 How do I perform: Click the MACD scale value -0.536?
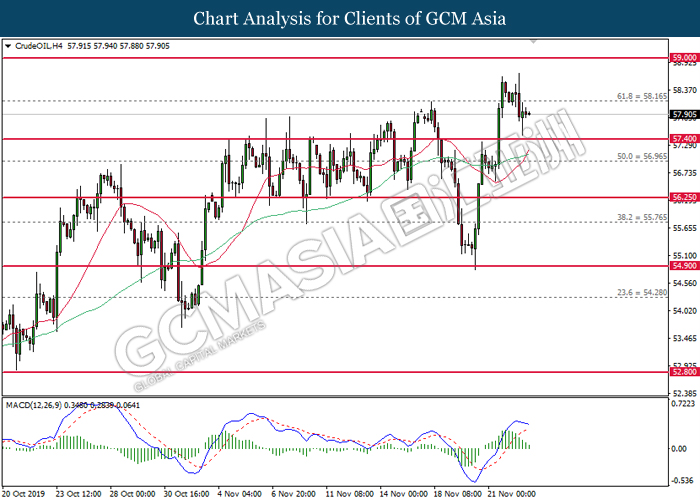point(683,481)
